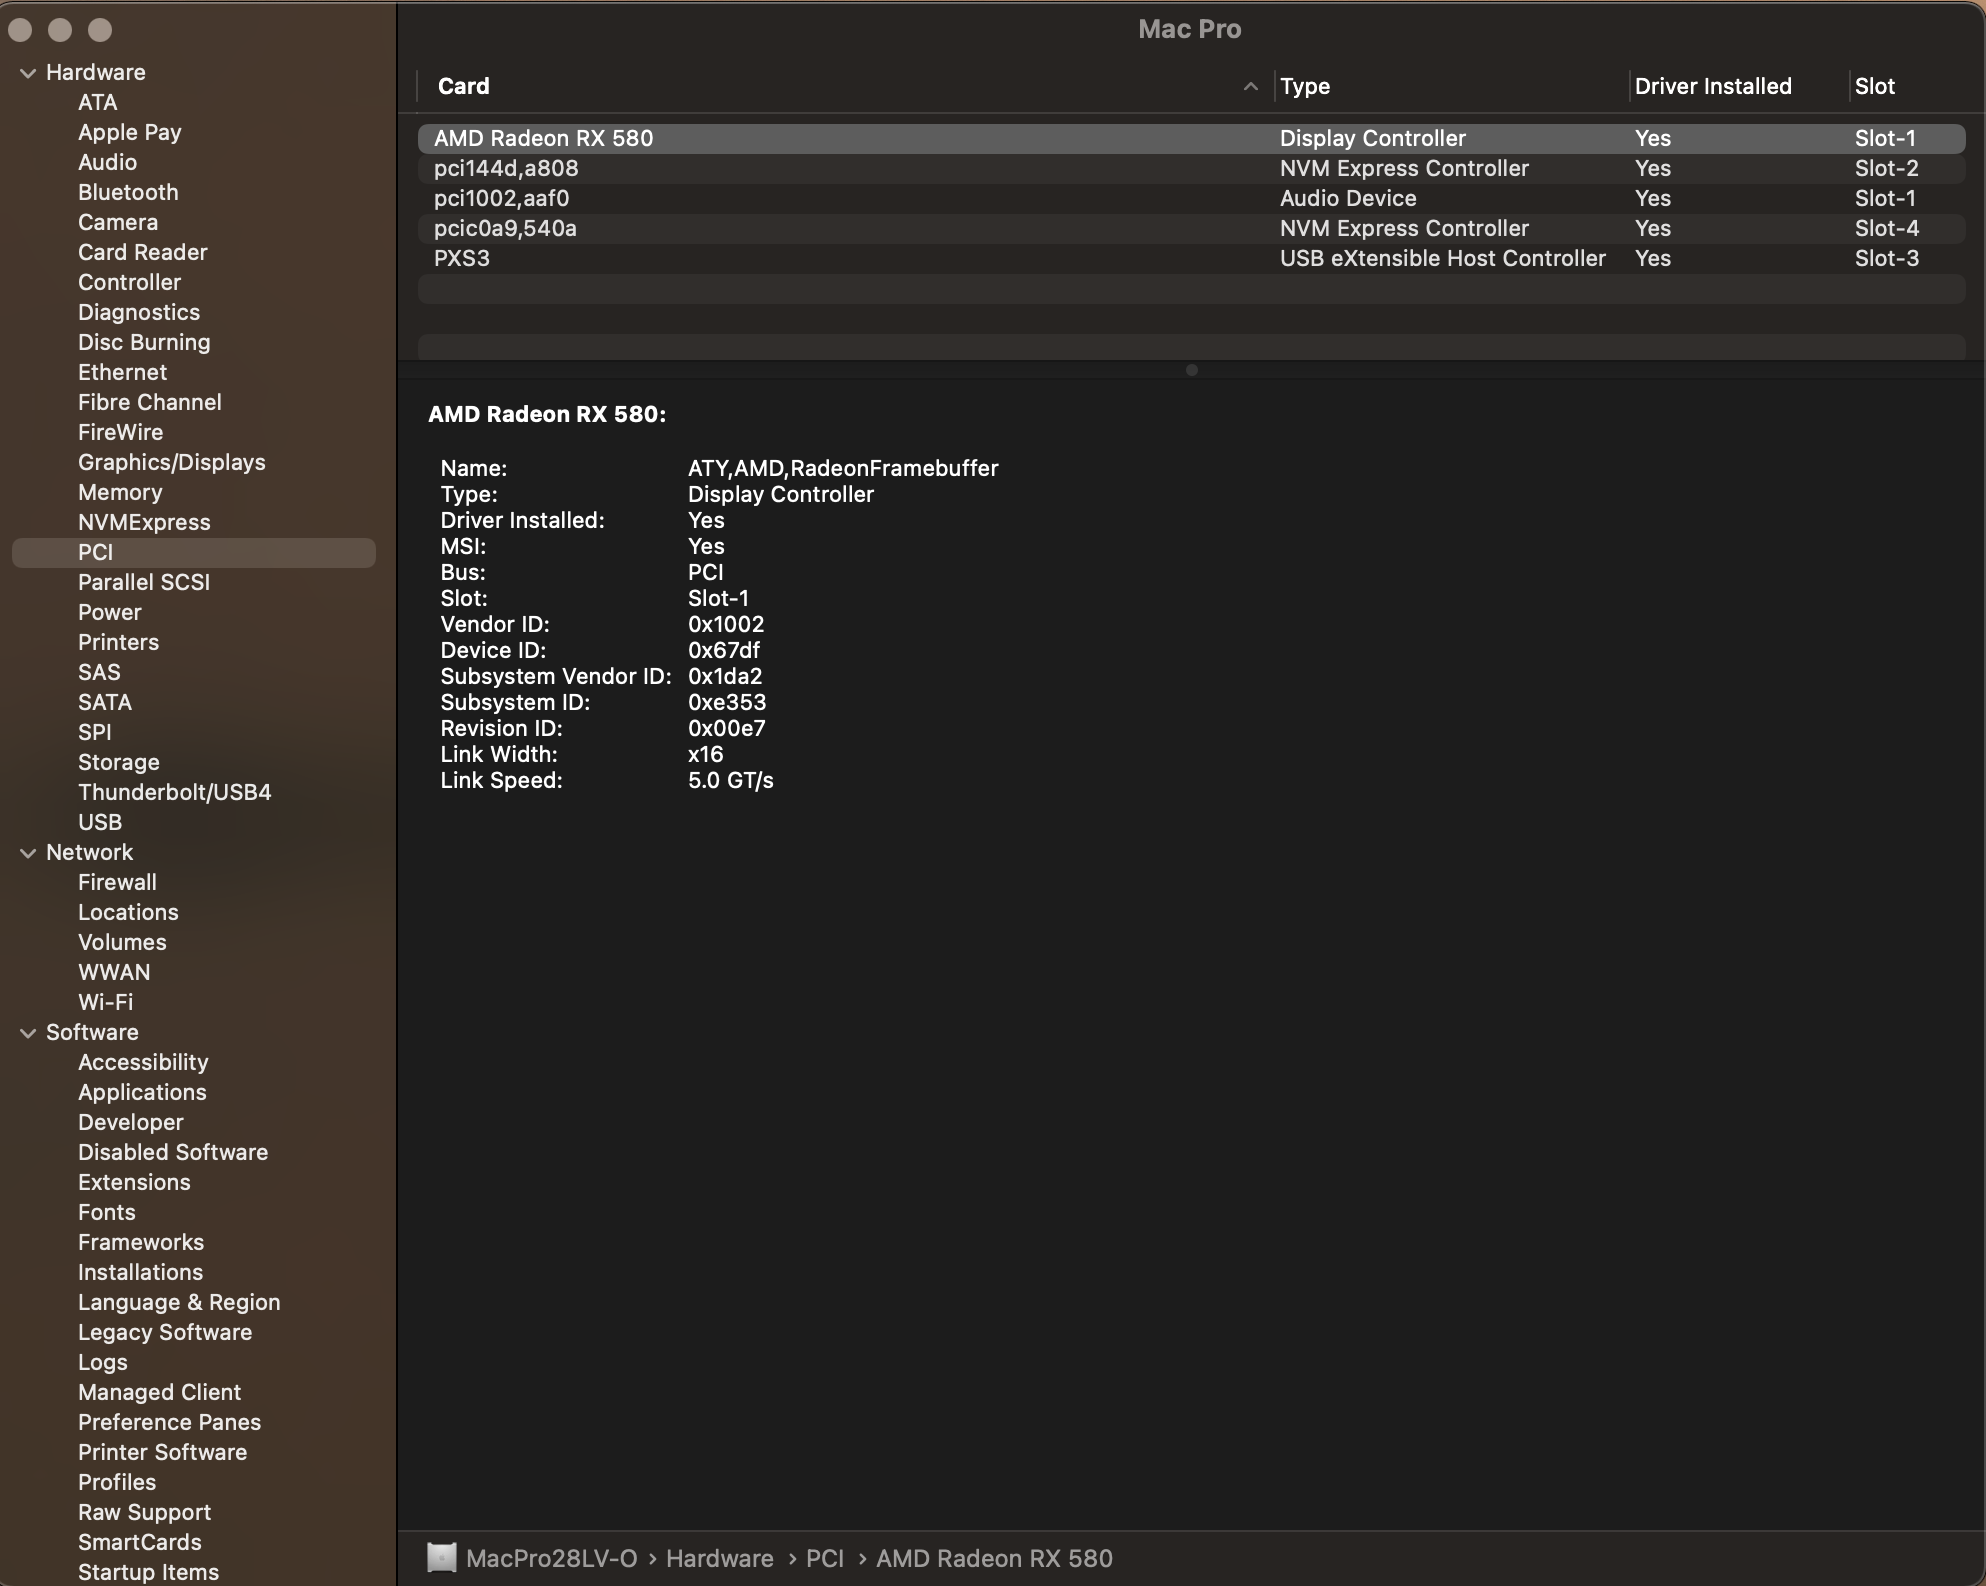Screen dimensions: 1986x1586
Task: Collapse the Software section
Action: 28,1033
